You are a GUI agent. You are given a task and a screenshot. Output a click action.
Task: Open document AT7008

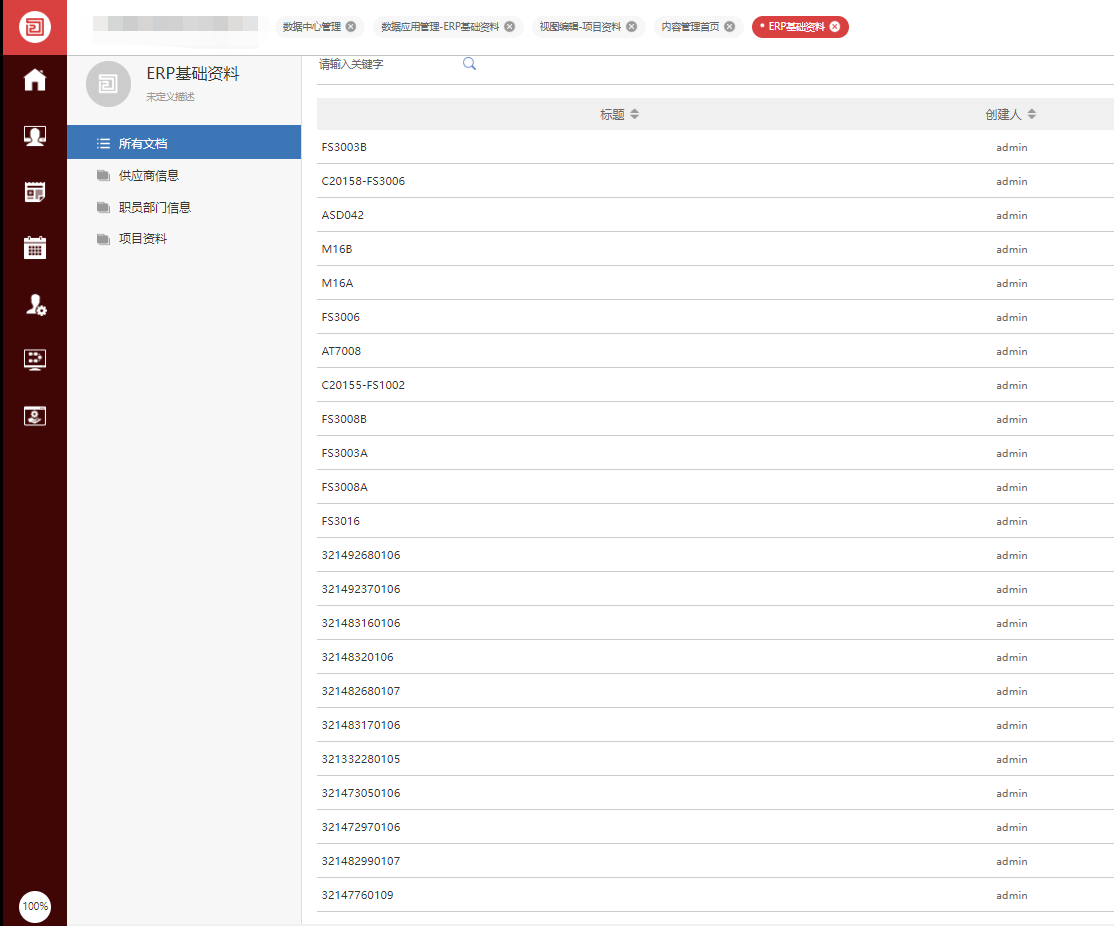click(341, 351)
